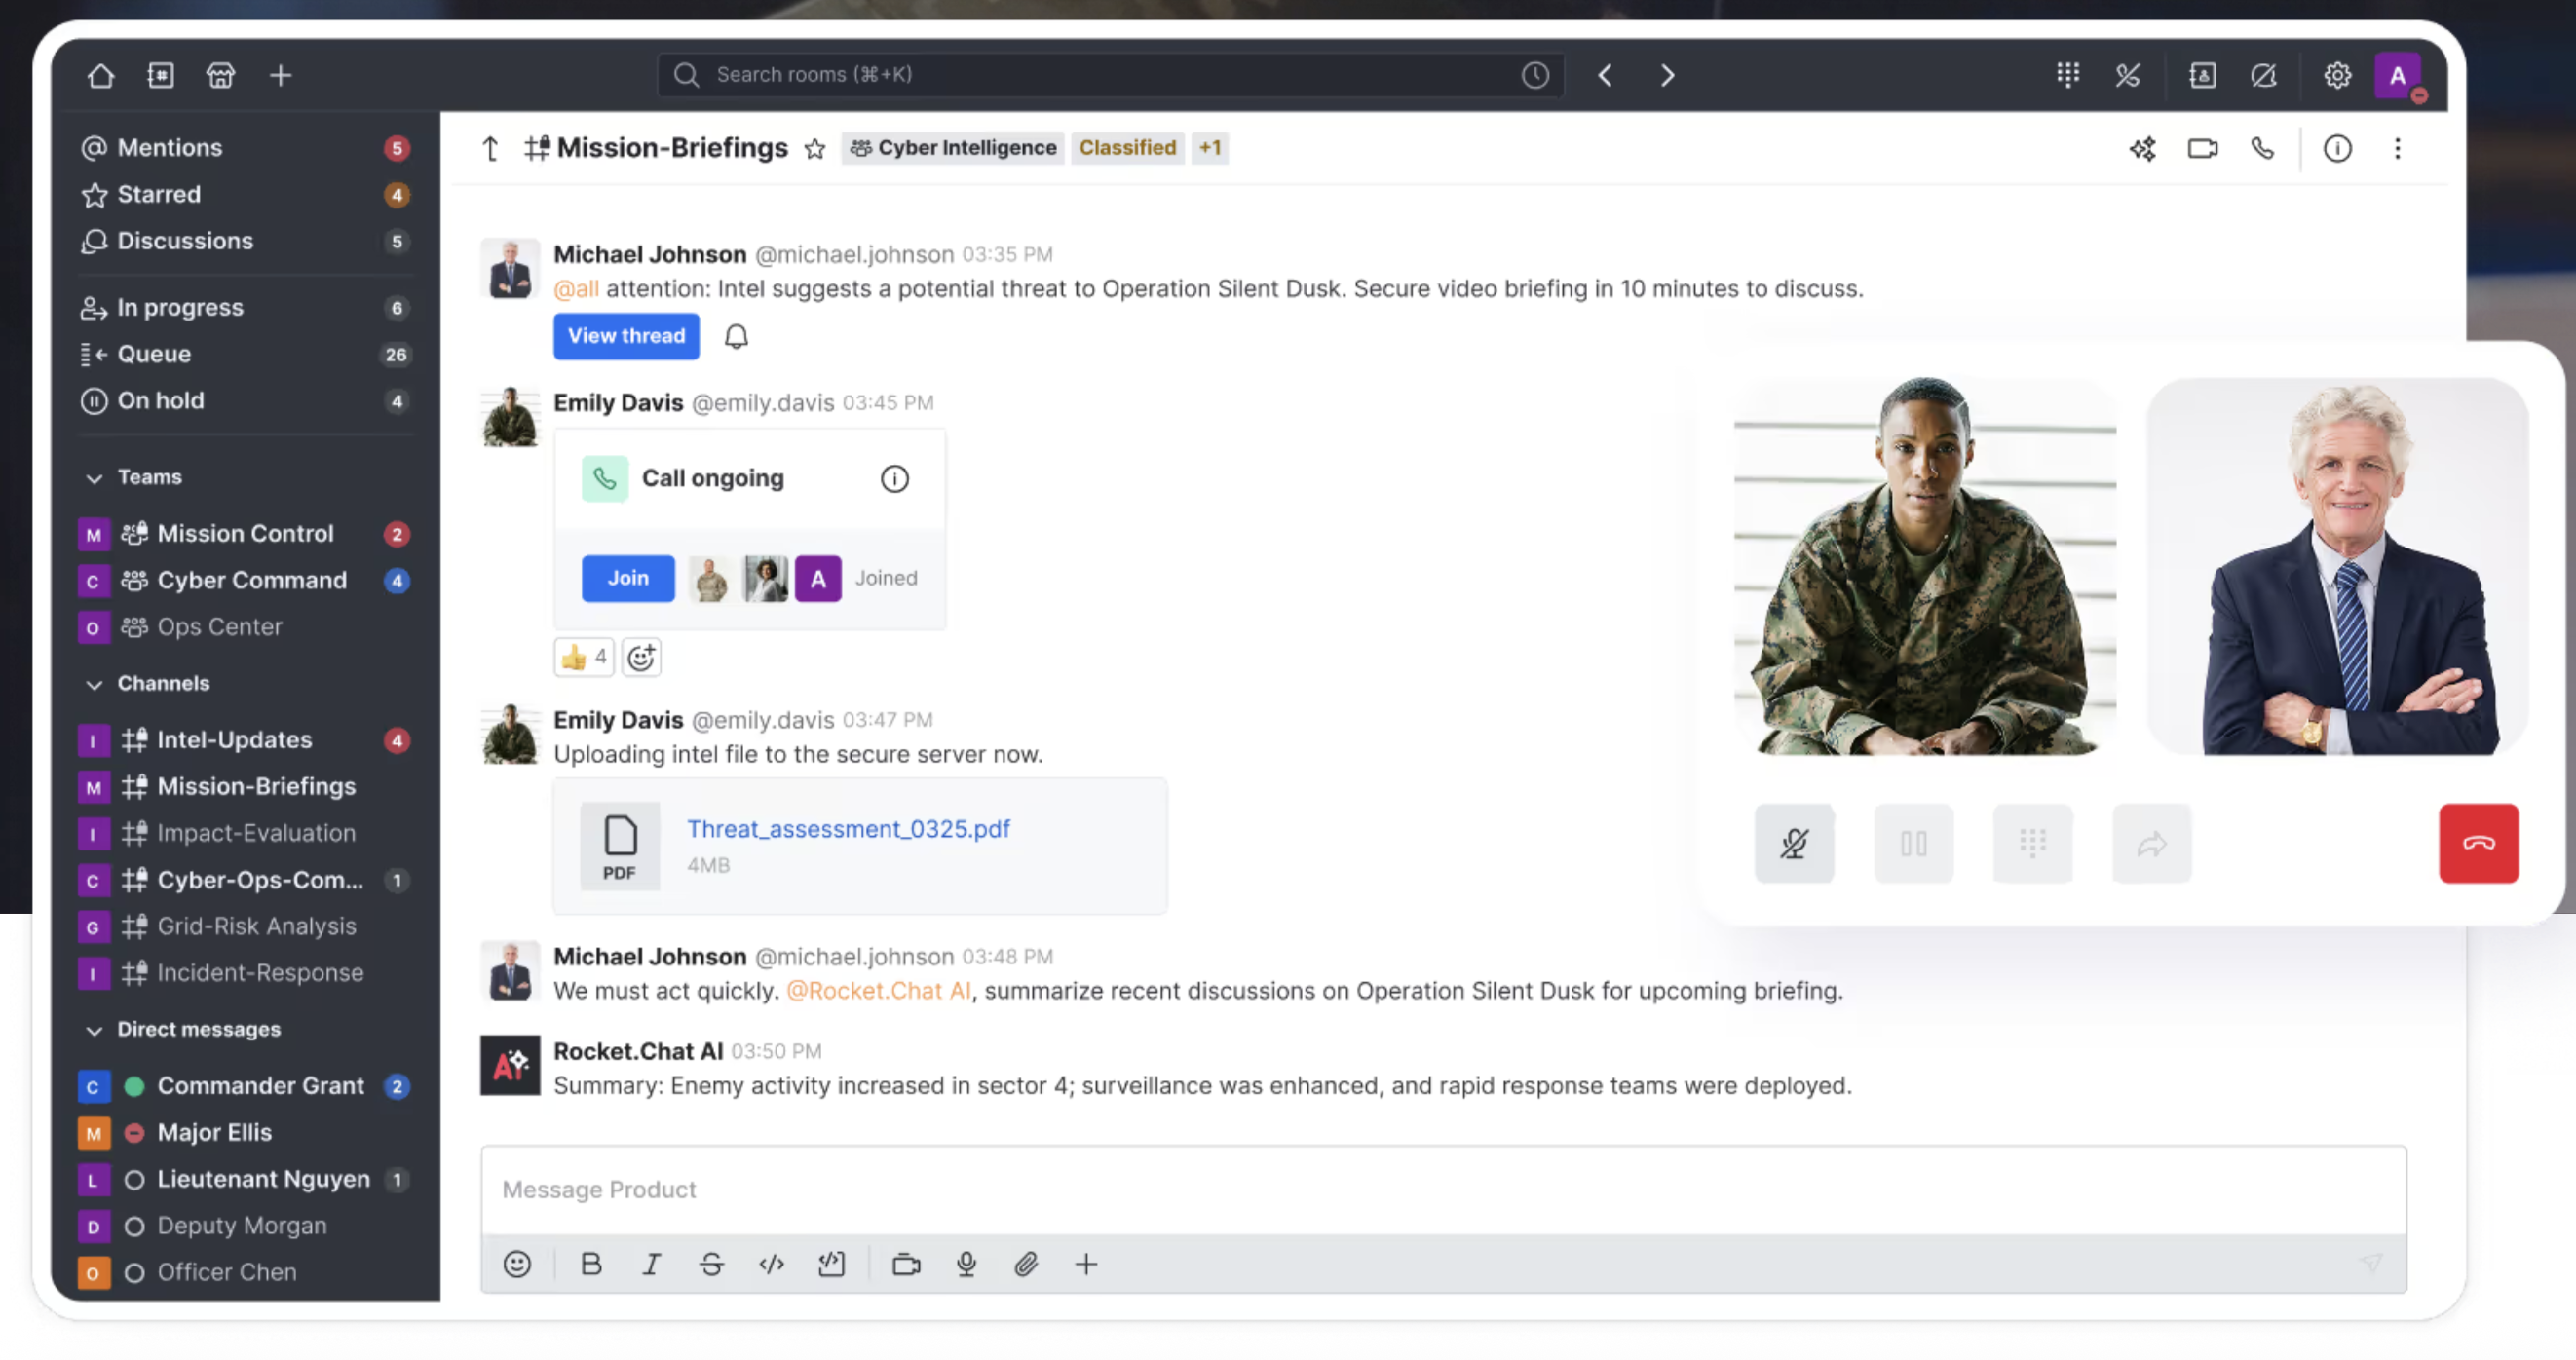The width and height of the screenshot is (2576, 1360).
Task: Toggle strikethrough formatting in composer
Action: (711, 1264)
